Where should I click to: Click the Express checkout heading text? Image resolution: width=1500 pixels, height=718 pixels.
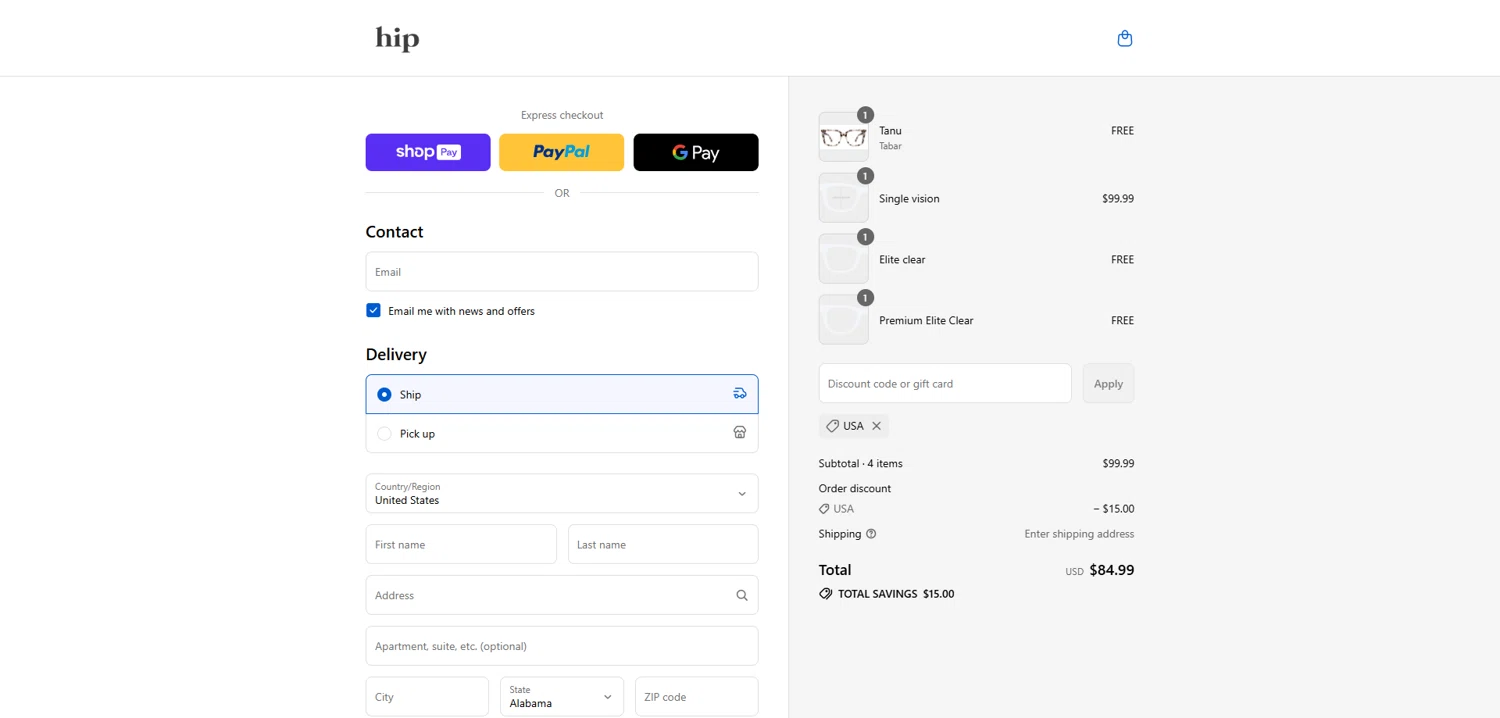coord(562,115)
